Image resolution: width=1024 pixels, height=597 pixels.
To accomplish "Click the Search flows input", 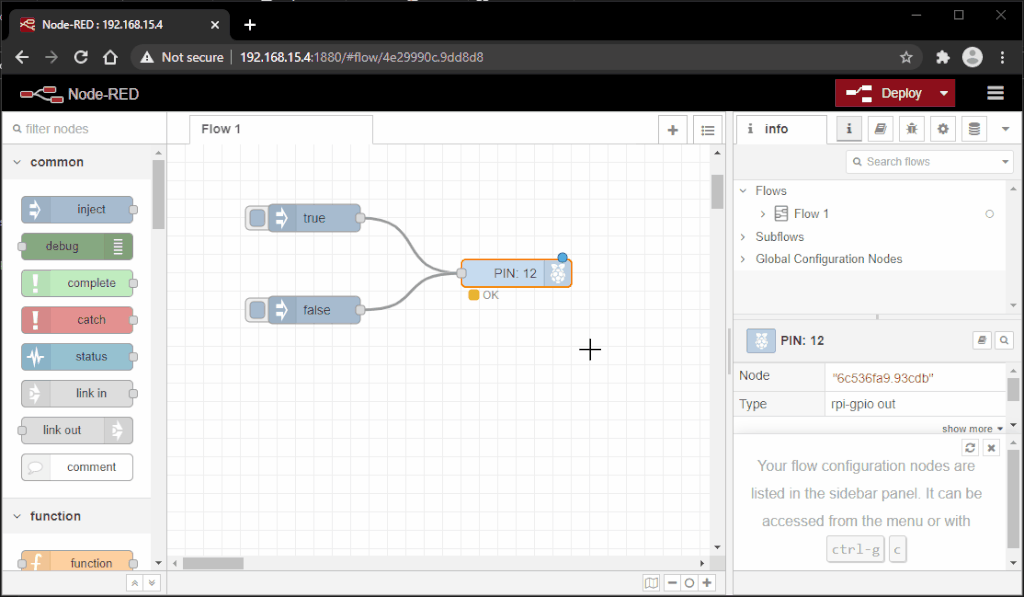I will 923,161.
